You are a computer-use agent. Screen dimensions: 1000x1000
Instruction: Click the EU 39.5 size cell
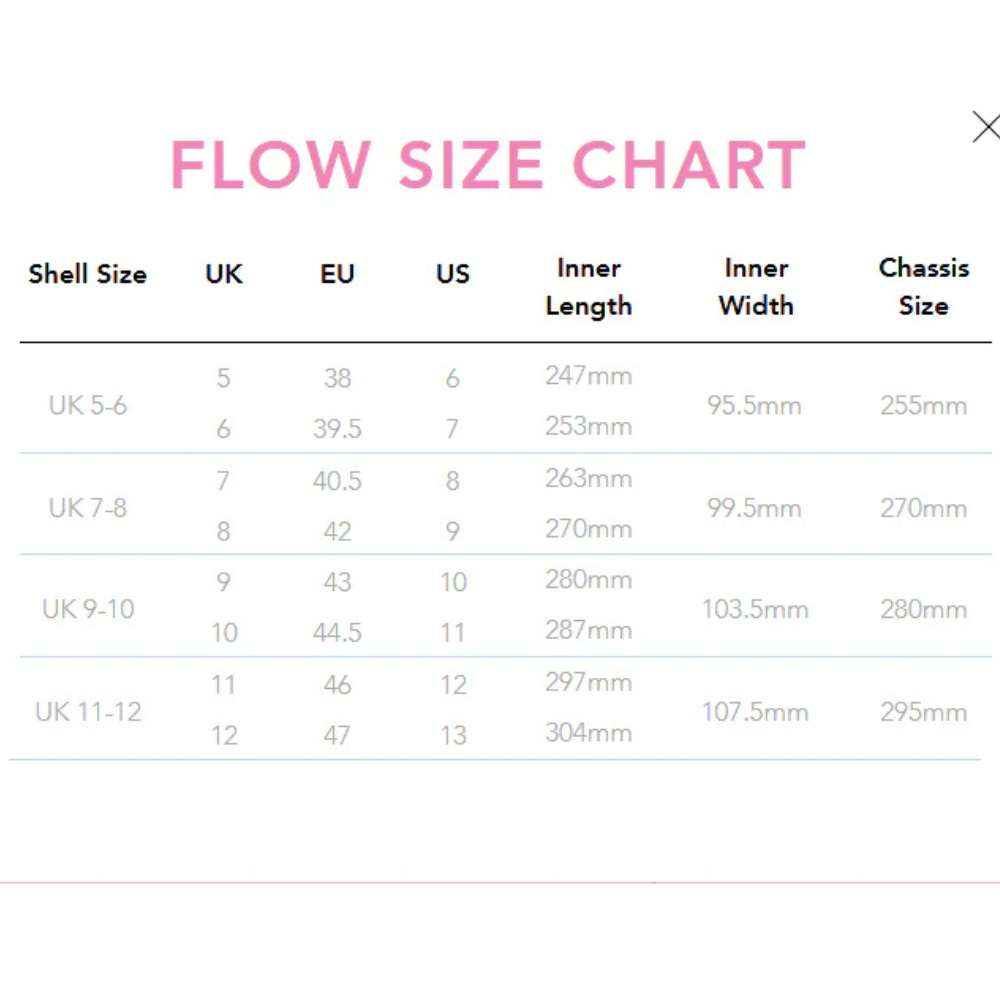click(337, 430)
